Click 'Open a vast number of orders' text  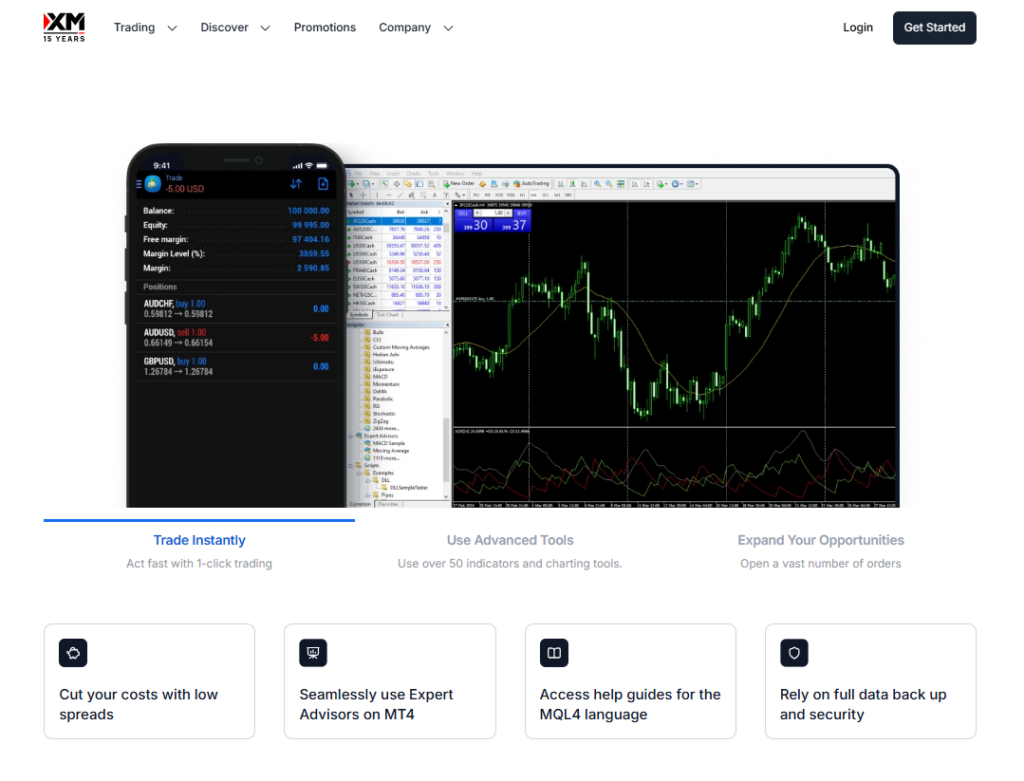coord(821,564)
